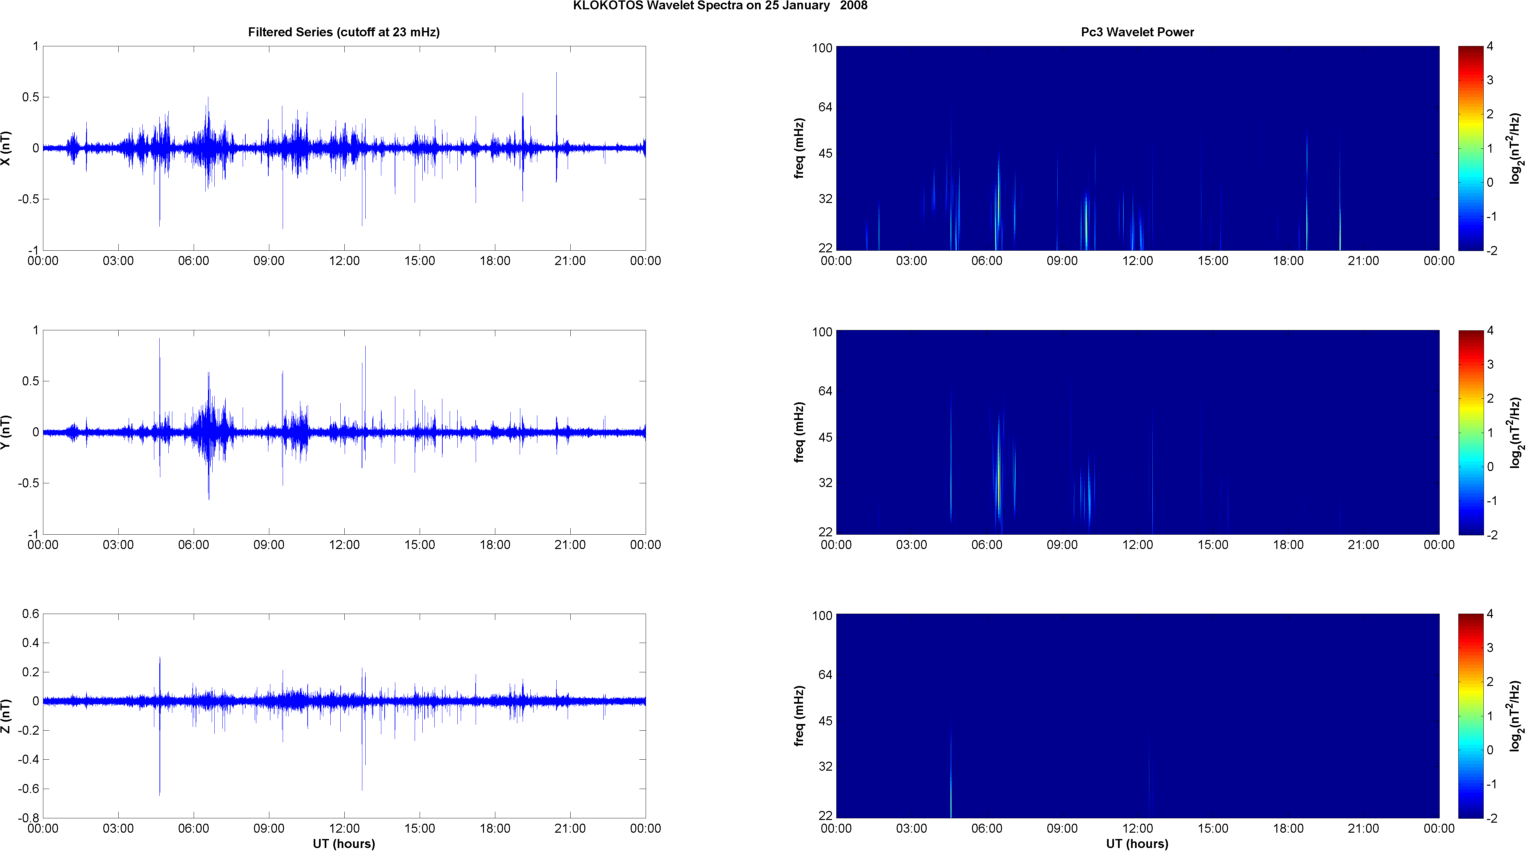Viewport: 1526px width, 851px height.
Task: Click the 0.2 tick on the Z axis
Action: pos(30,672)
